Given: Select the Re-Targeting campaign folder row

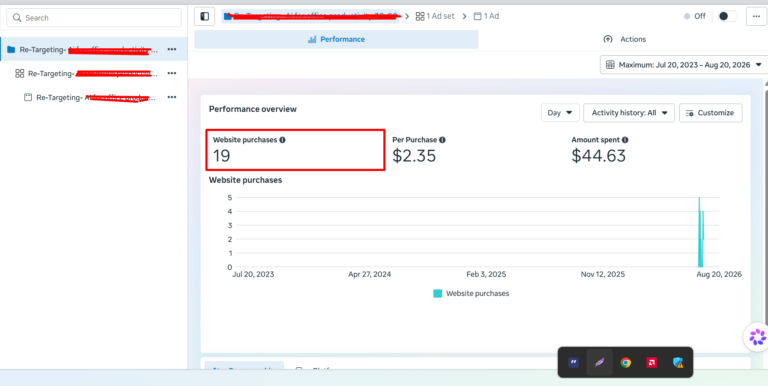Looking at the screenshot, I should click(94, 49).
